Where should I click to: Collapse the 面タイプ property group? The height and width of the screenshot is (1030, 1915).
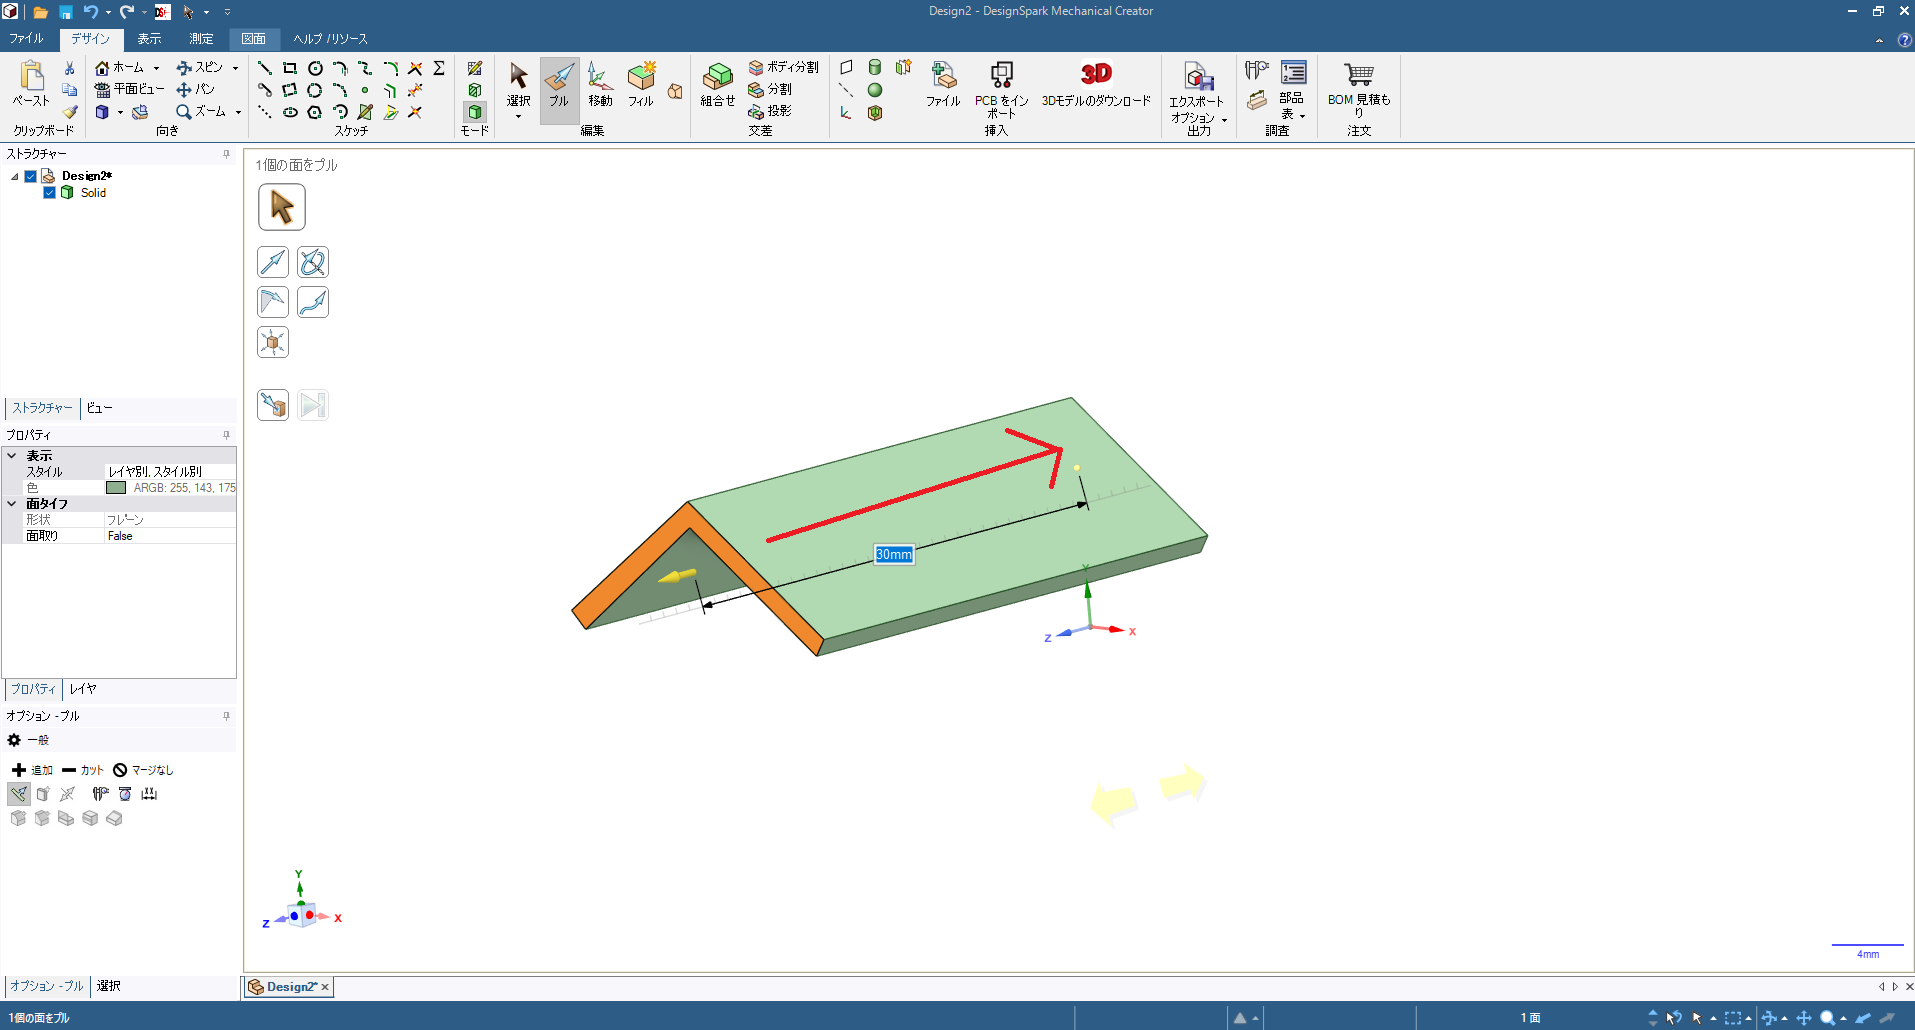[12, 504]
